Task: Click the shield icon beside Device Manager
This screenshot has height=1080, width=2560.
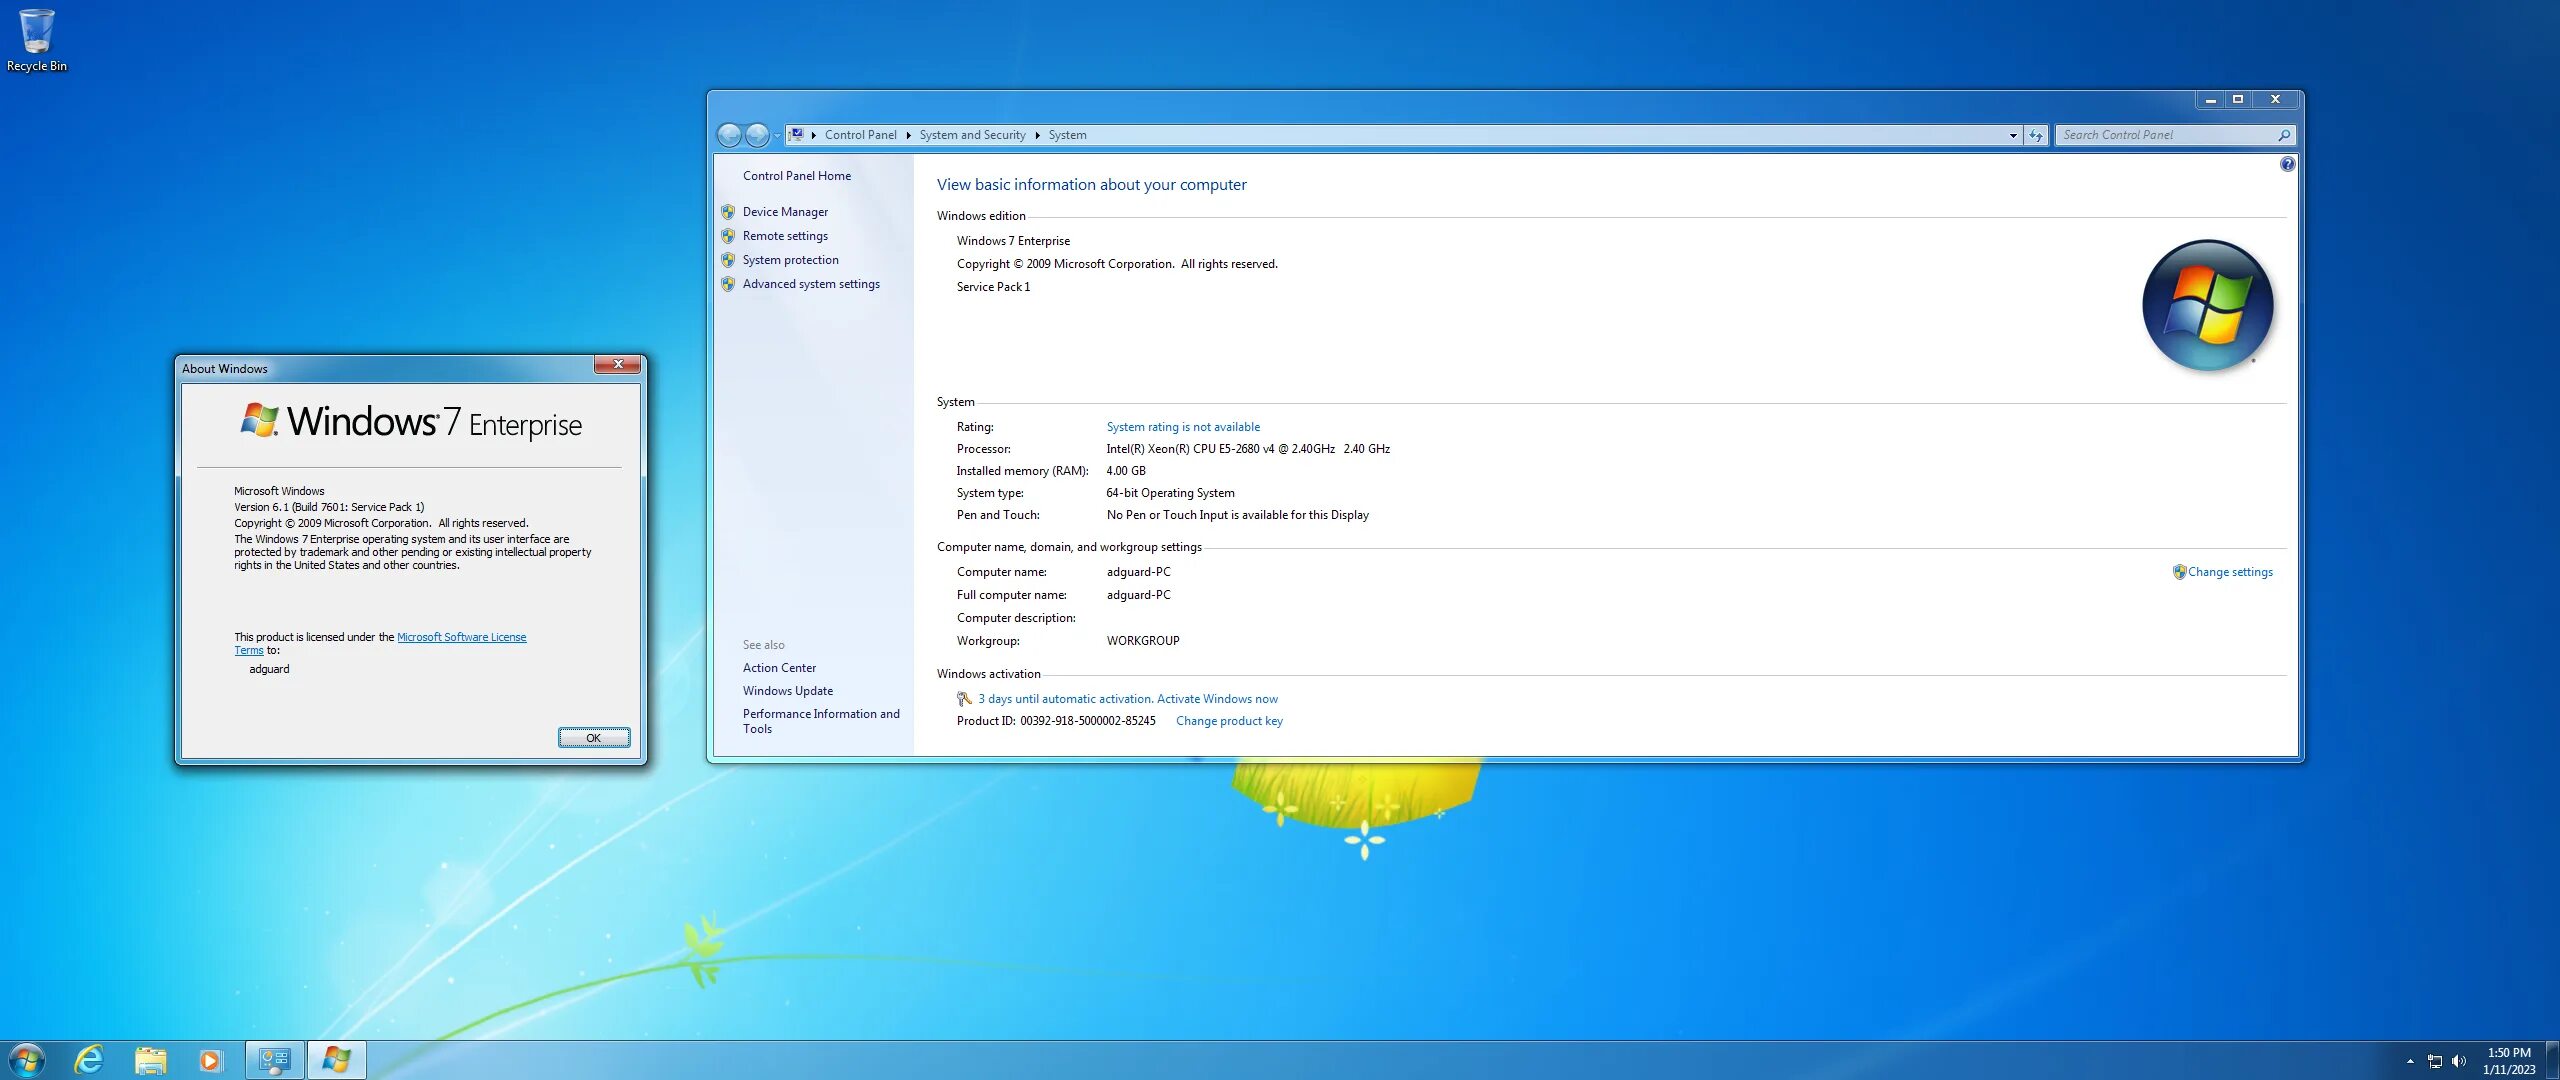Action: [x=728, y=212]
